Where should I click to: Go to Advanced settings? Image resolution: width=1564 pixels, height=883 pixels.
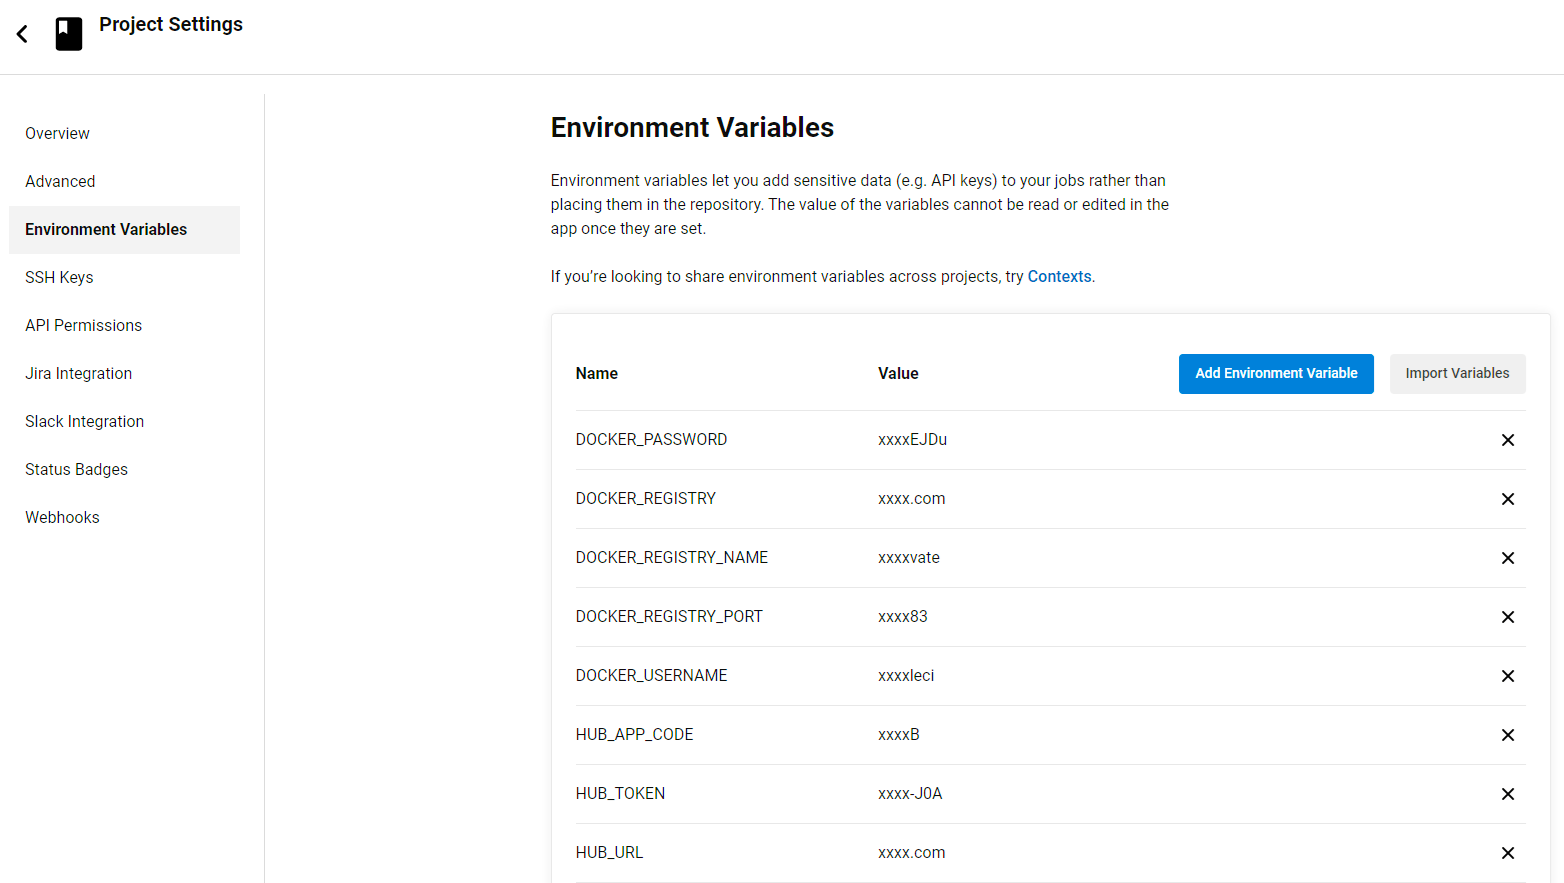click(x=60, y=182)
